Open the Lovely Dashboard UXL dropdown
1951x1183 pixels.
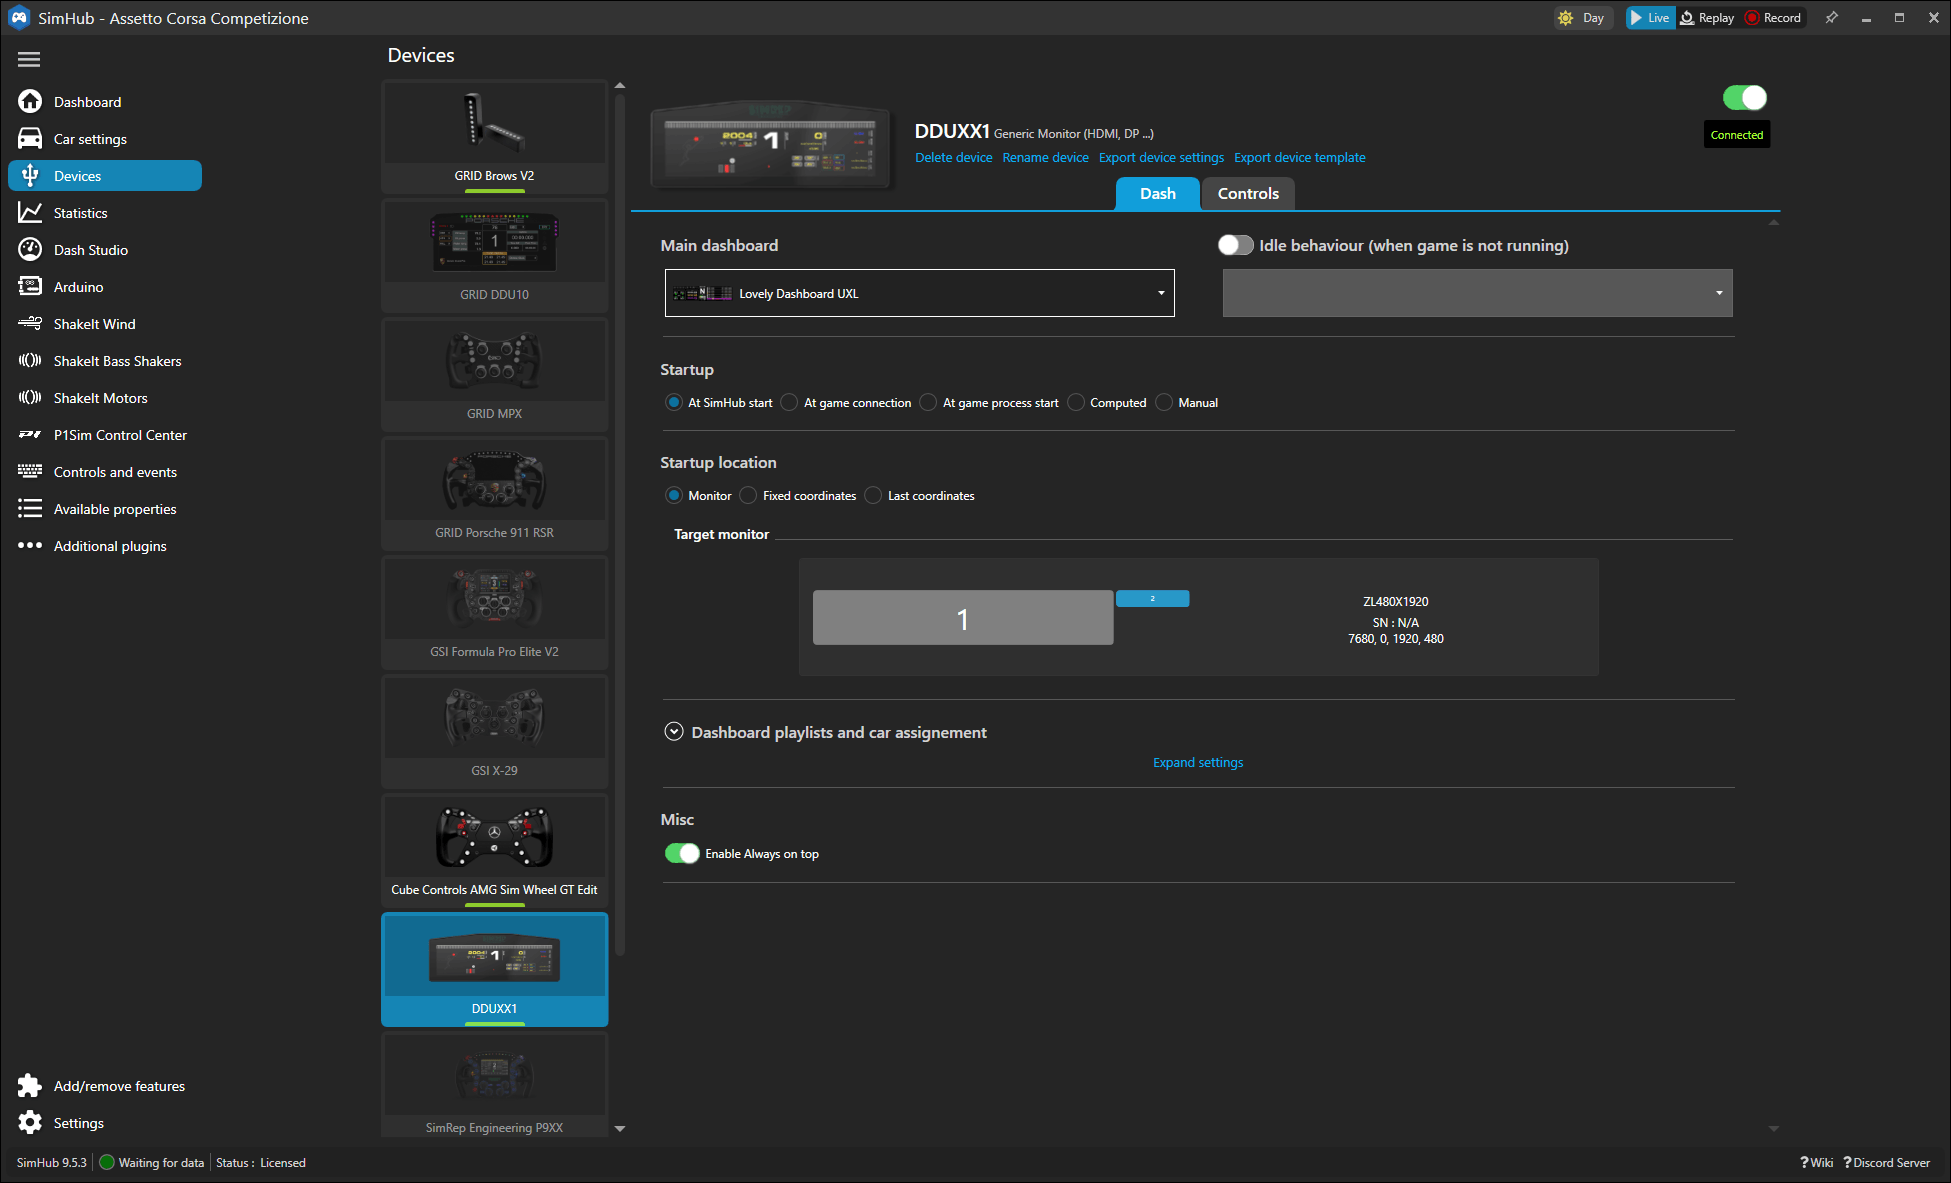click(x=919, y=293)
